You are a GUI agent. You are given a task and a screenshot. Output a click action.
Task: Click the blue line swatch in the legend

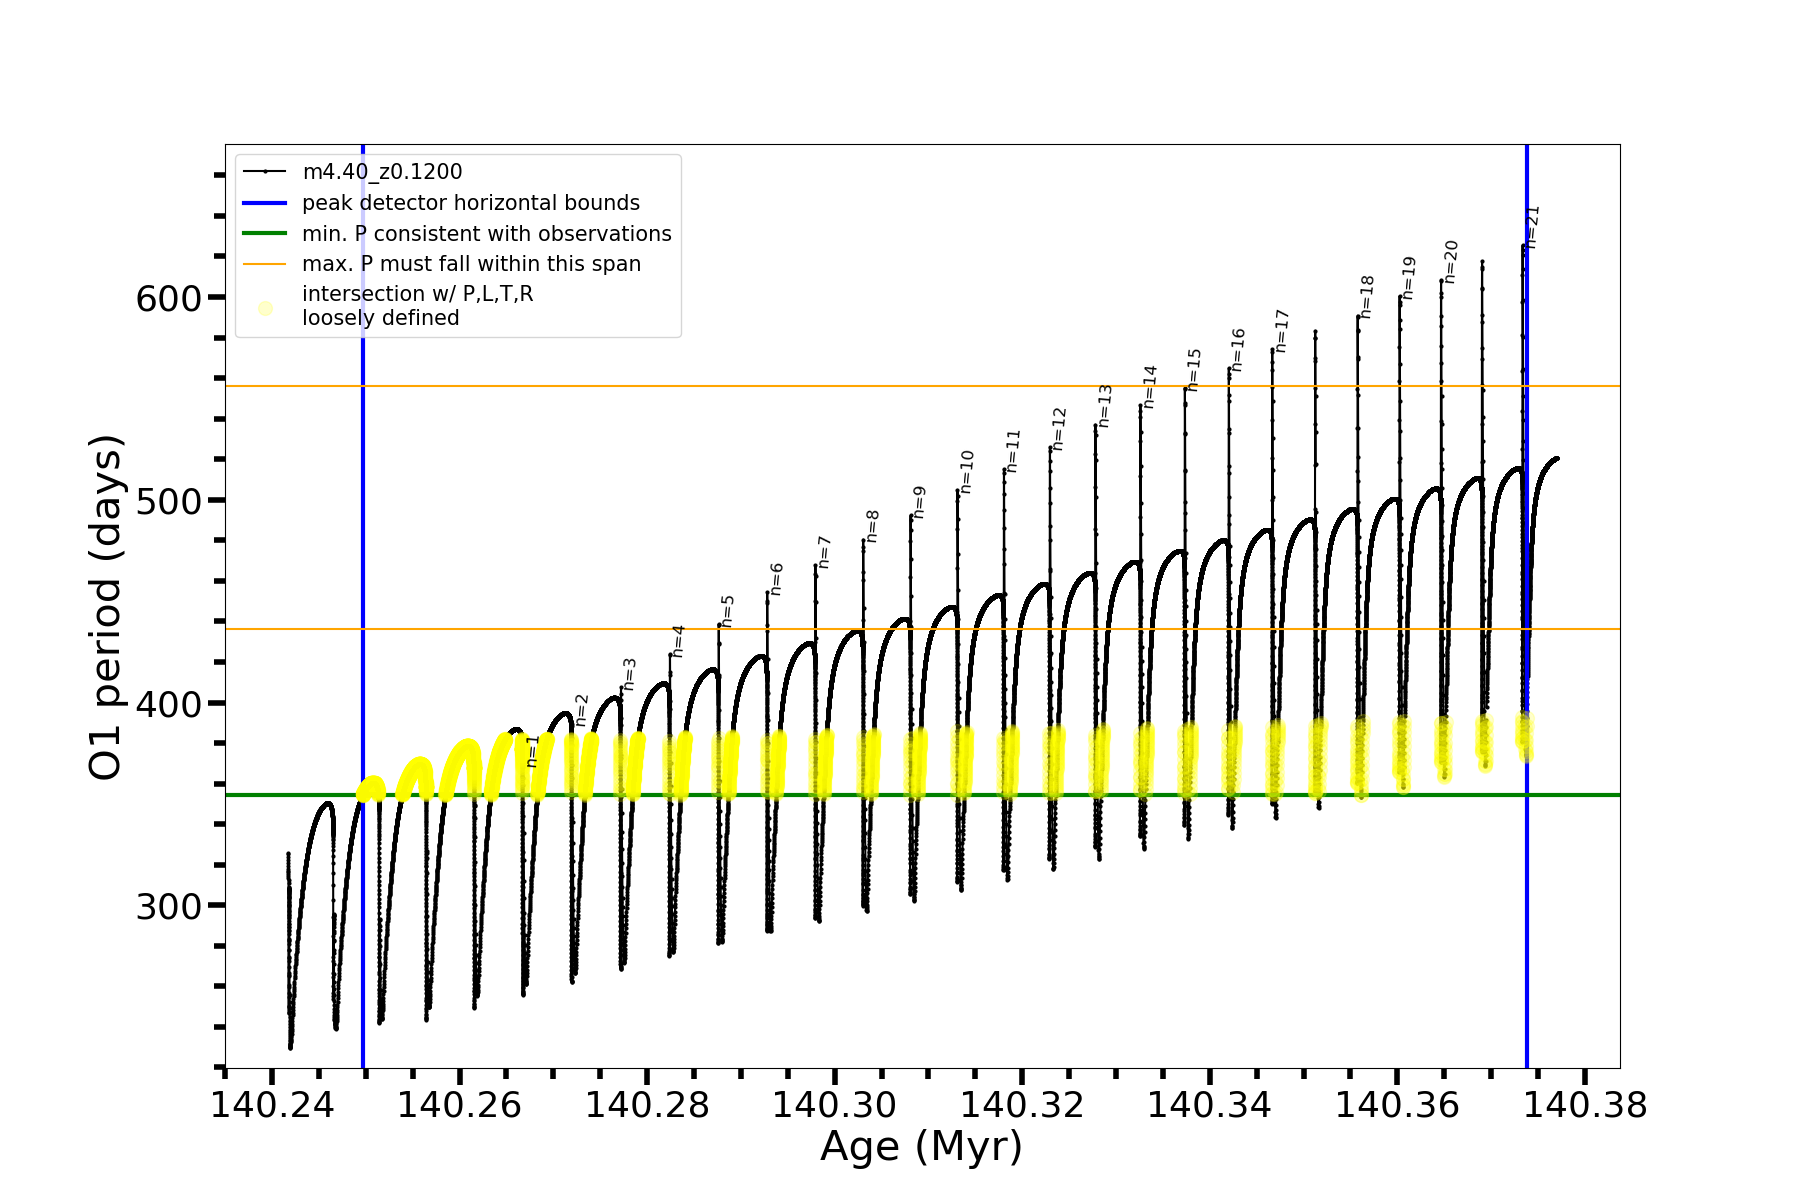click(265, 203)
